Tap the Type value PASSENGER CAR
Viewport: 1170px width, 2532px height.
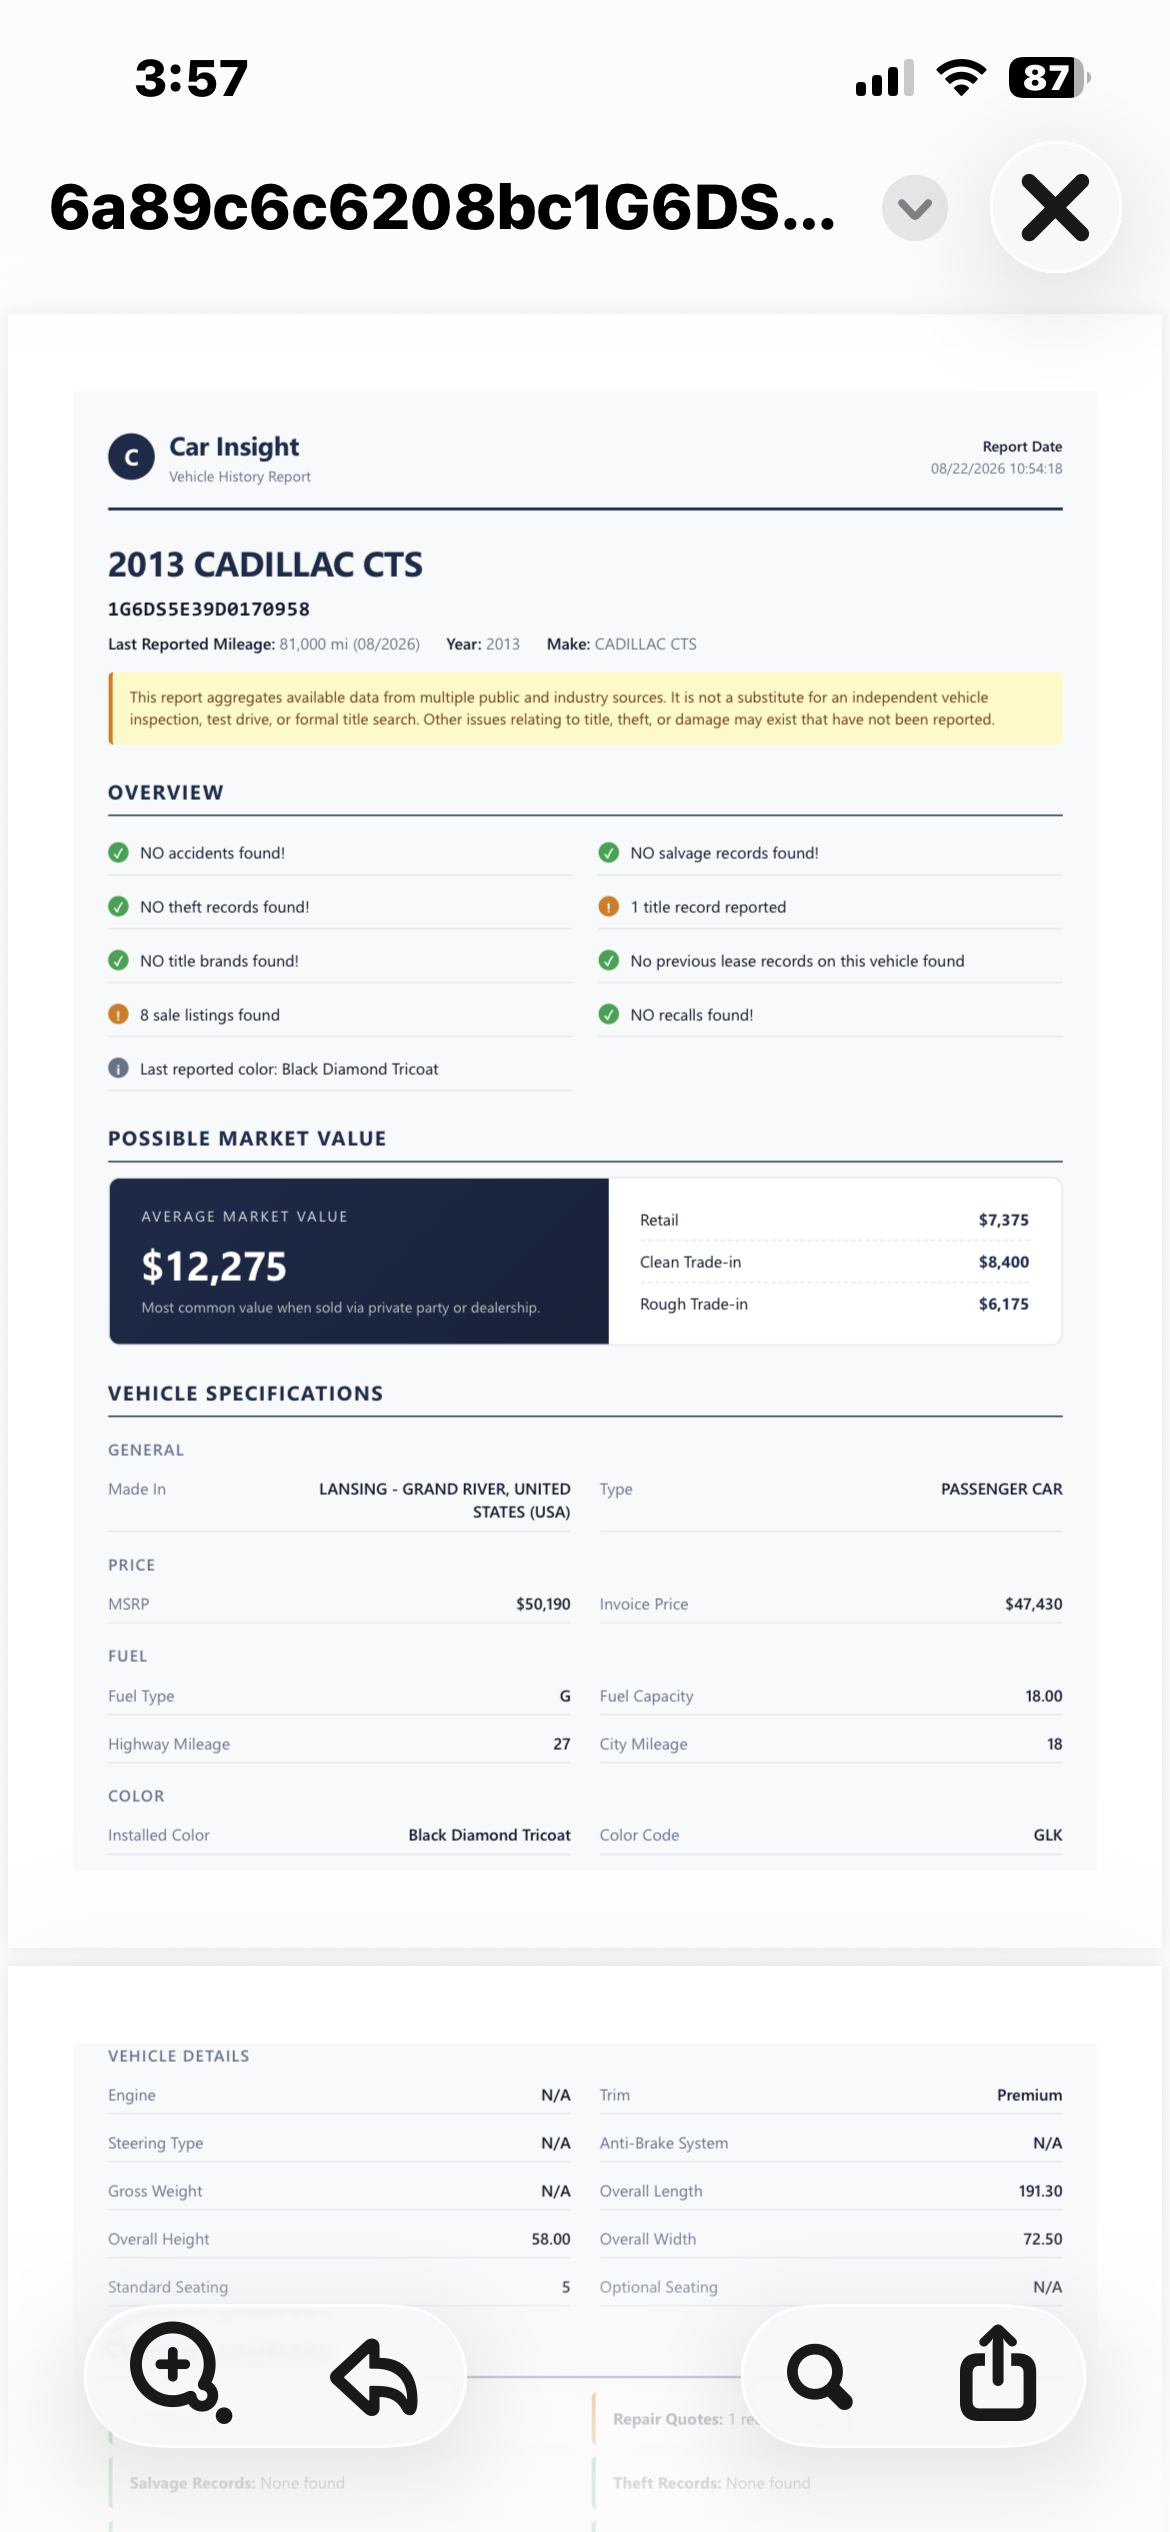(x=1002, y=1489)
